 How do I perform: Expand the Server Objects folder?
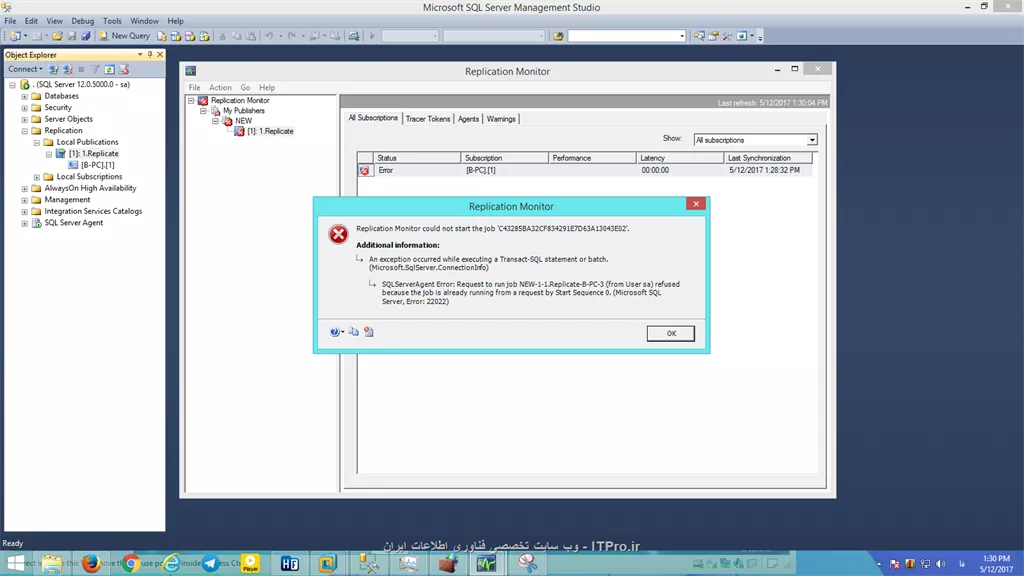pyautogui.click(x=24, y=120)
